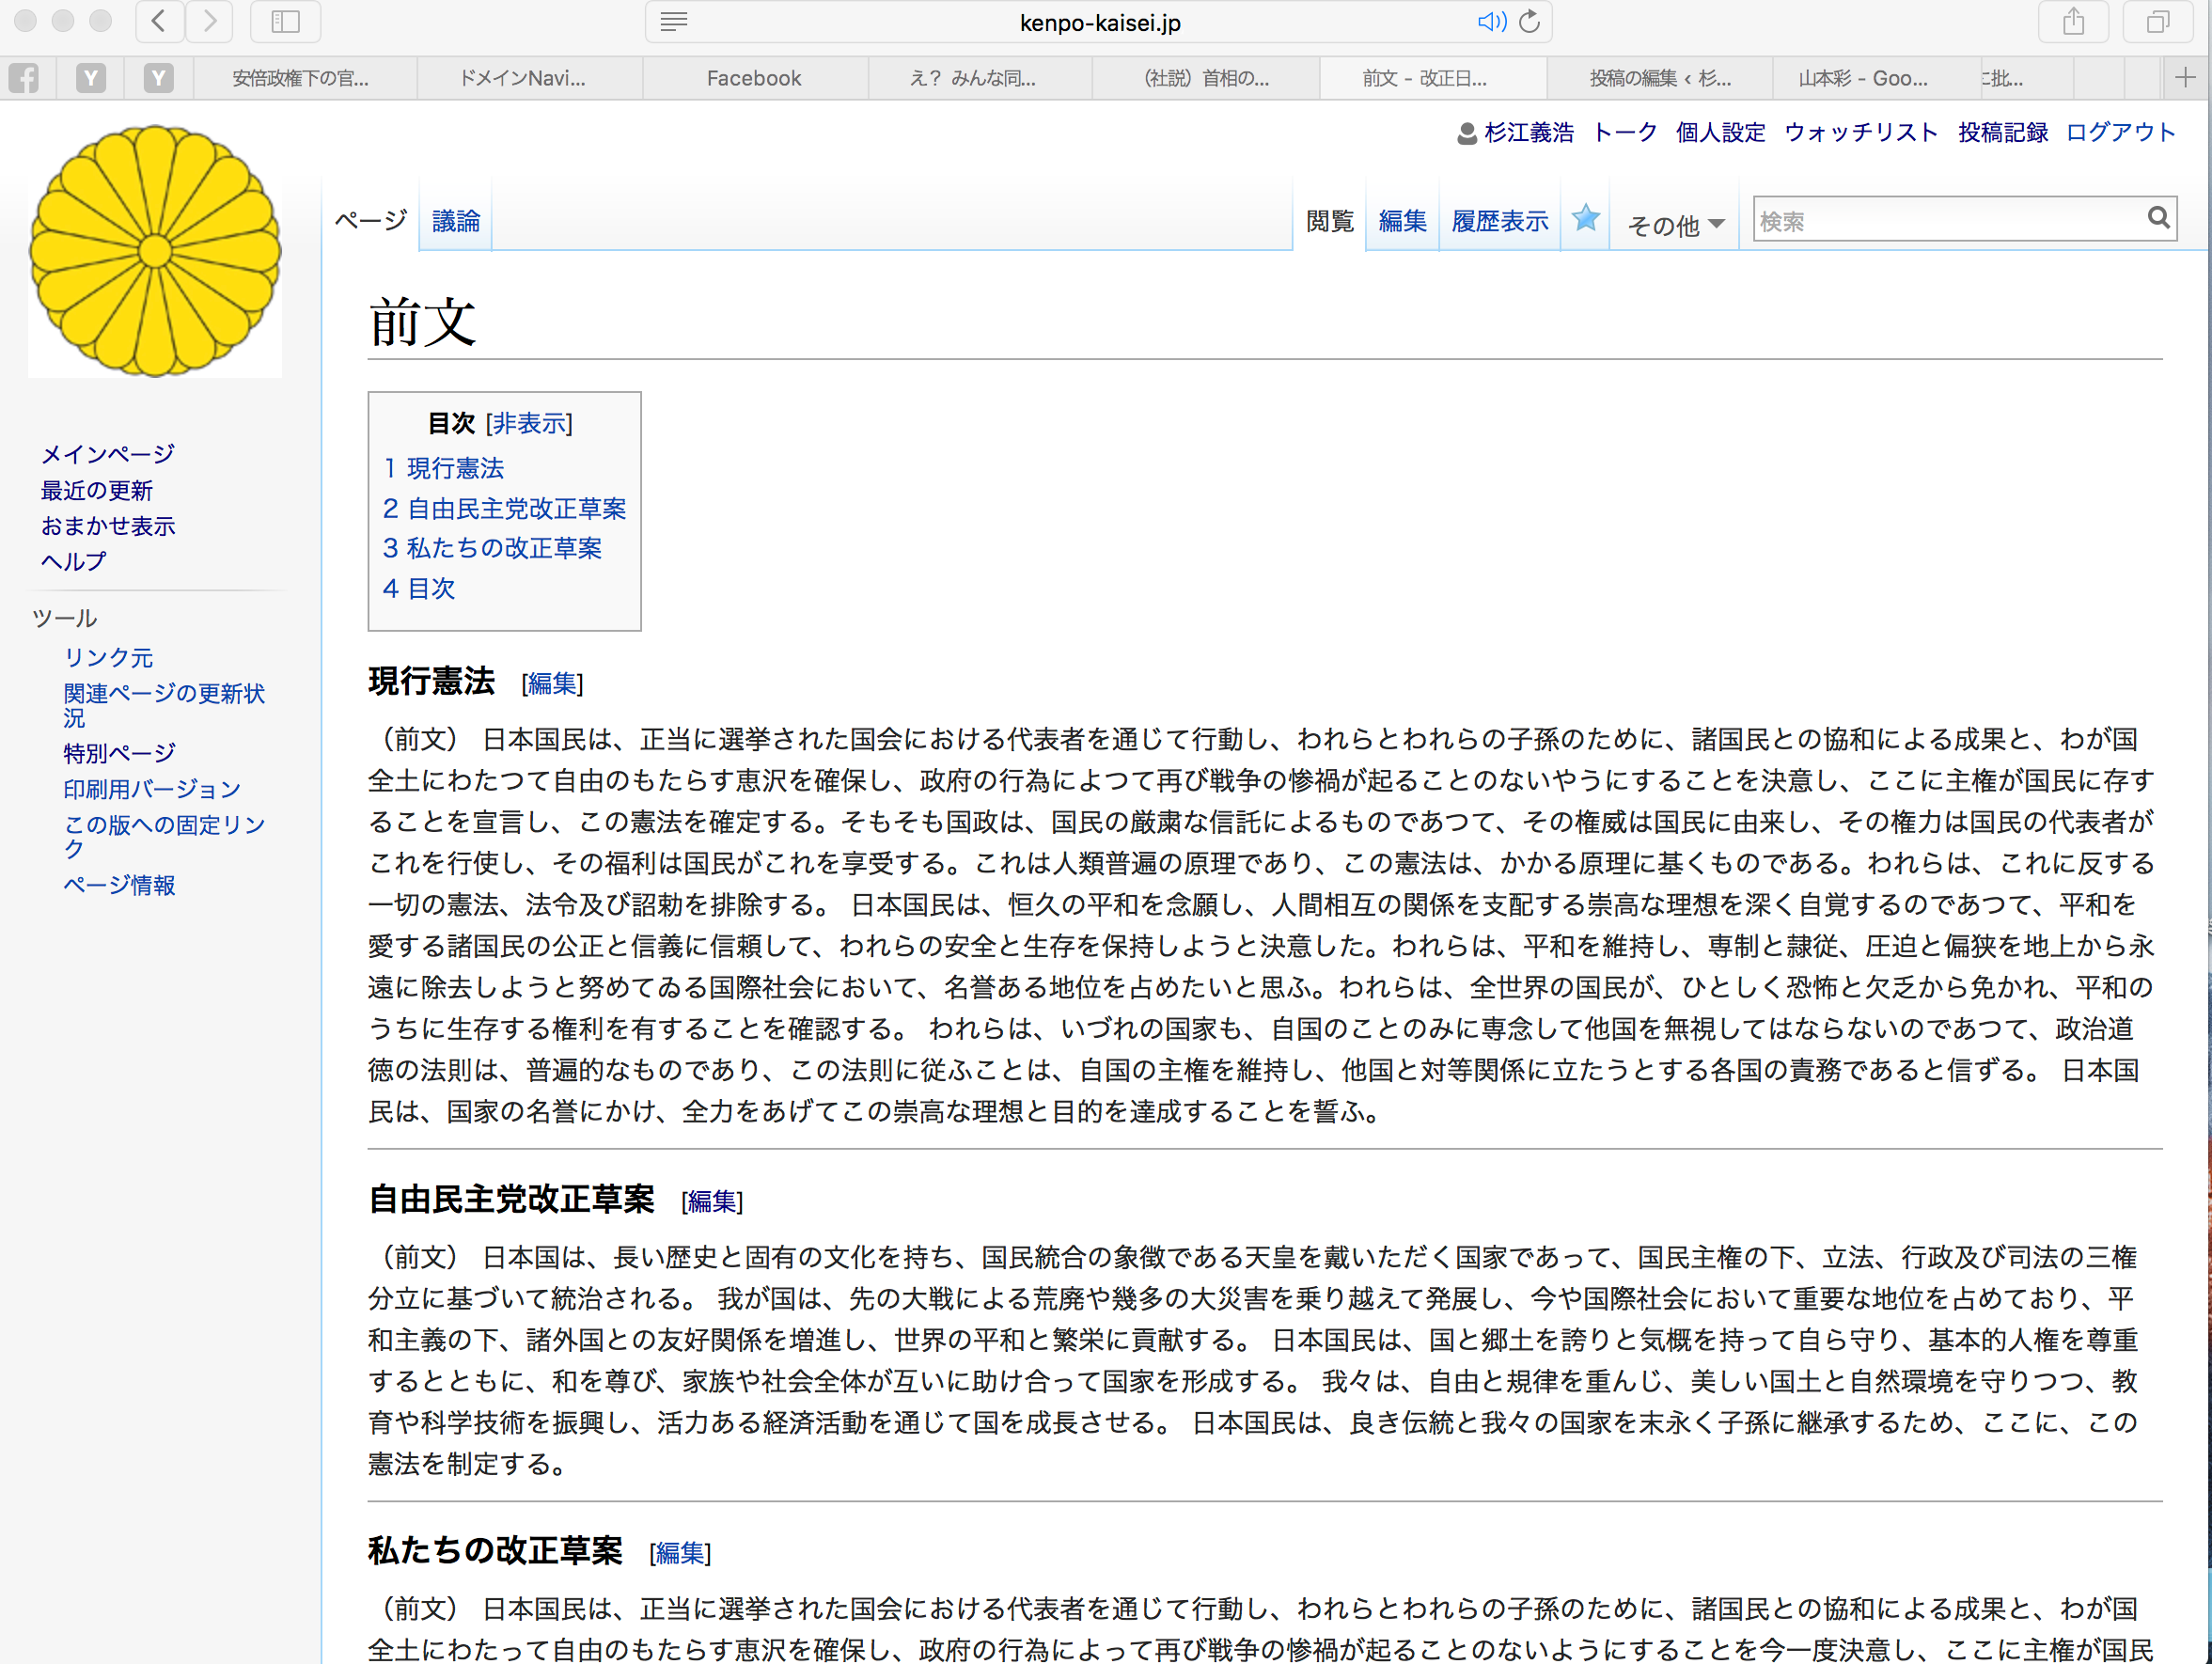Click the search magnifier icon
The height and width of the screenshot is (1664, 2212).
(x=2158, y=218)
